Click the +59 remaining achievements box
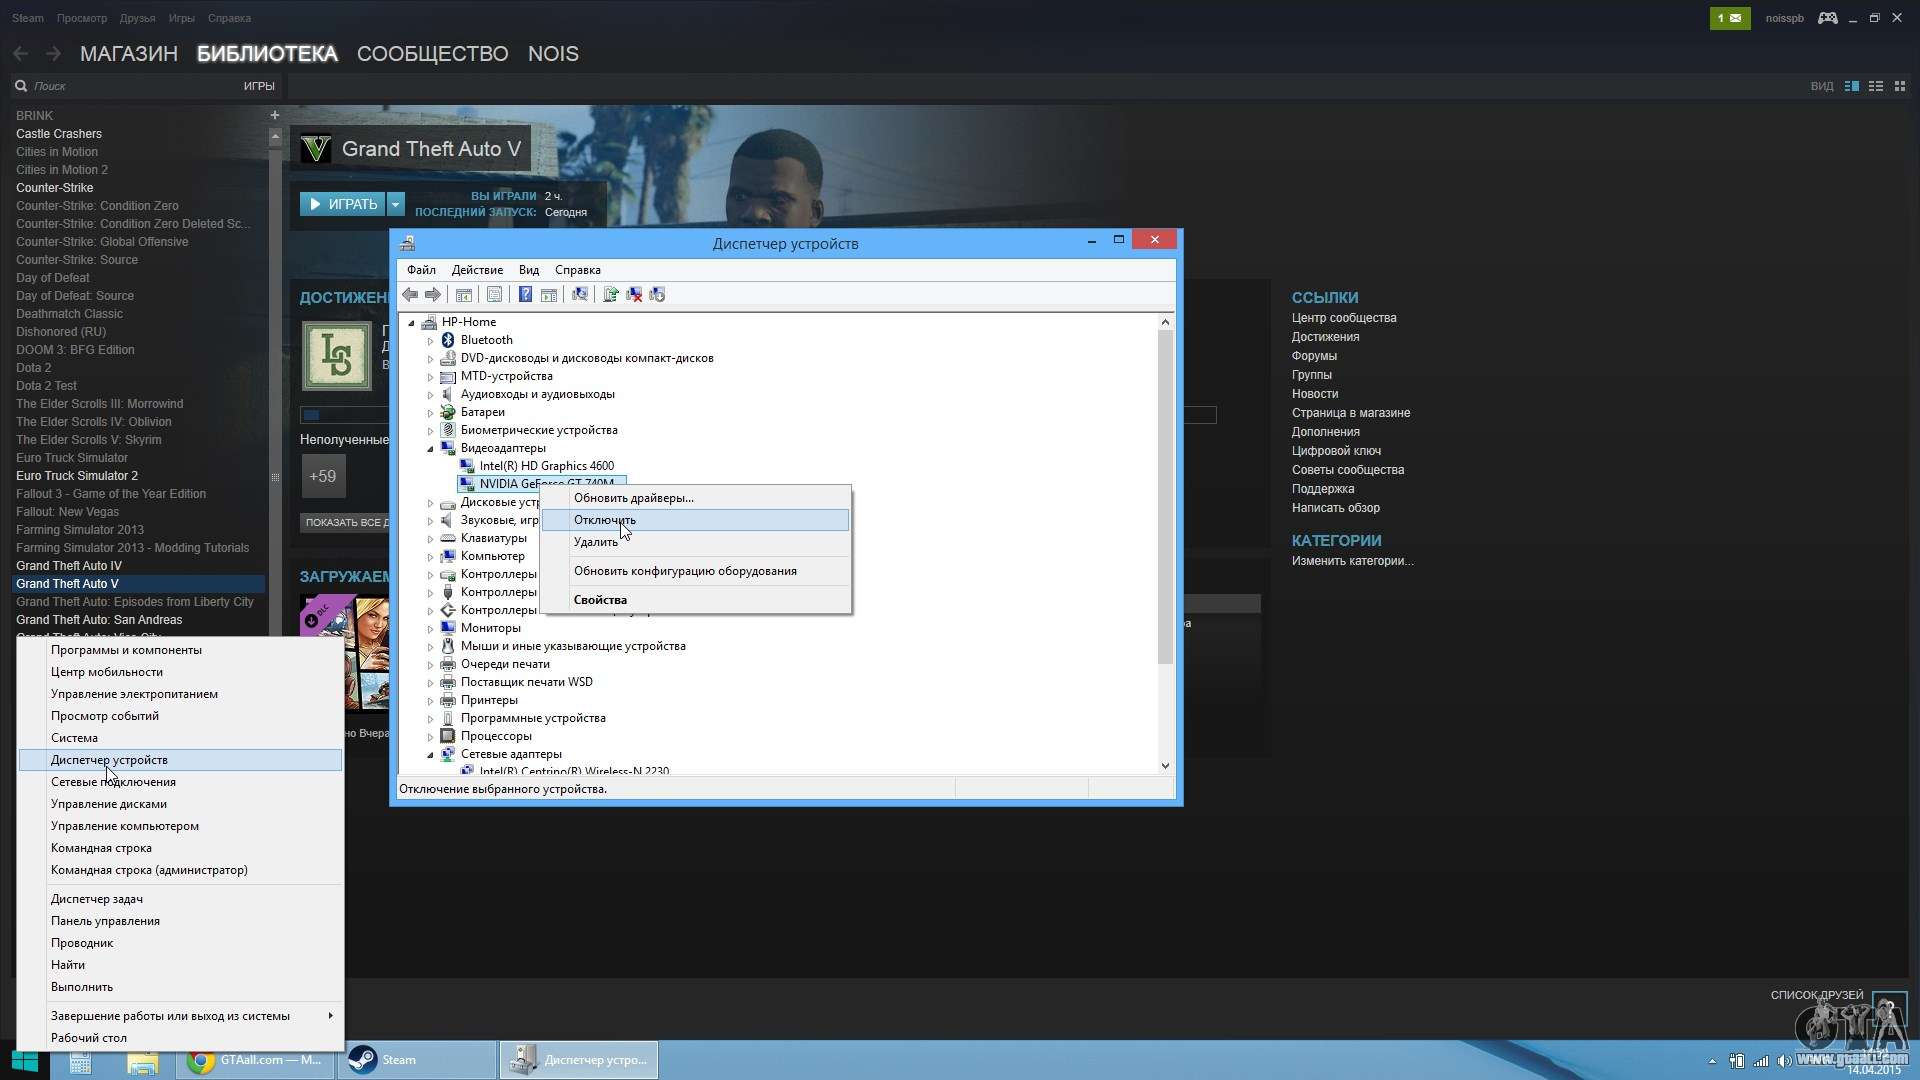 pos(323,476)
